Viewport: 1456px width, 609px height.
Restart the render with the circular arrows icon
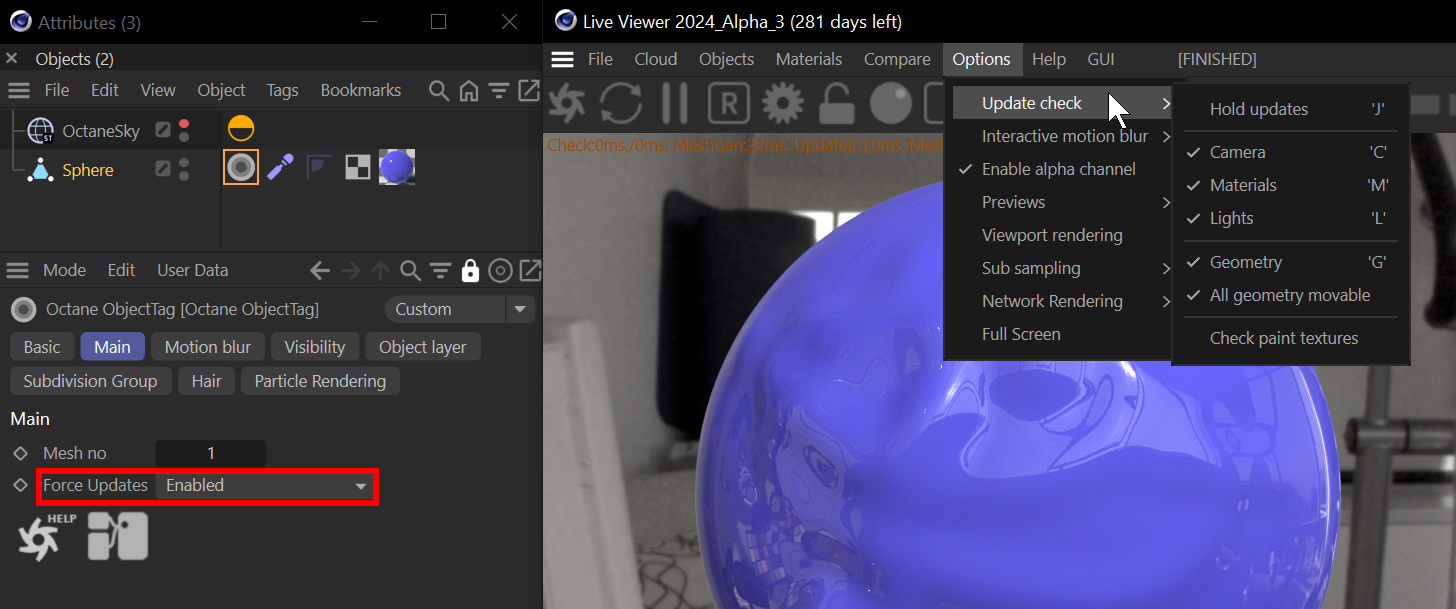(x=621, y=103)
